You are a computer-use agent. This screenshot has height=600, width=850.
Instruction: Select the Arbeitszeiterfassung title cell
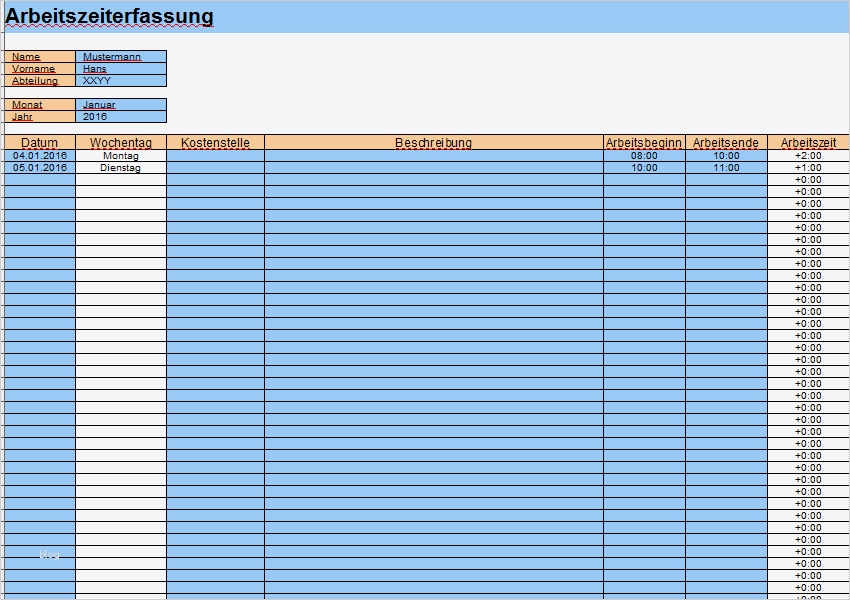tap(427, 16)
